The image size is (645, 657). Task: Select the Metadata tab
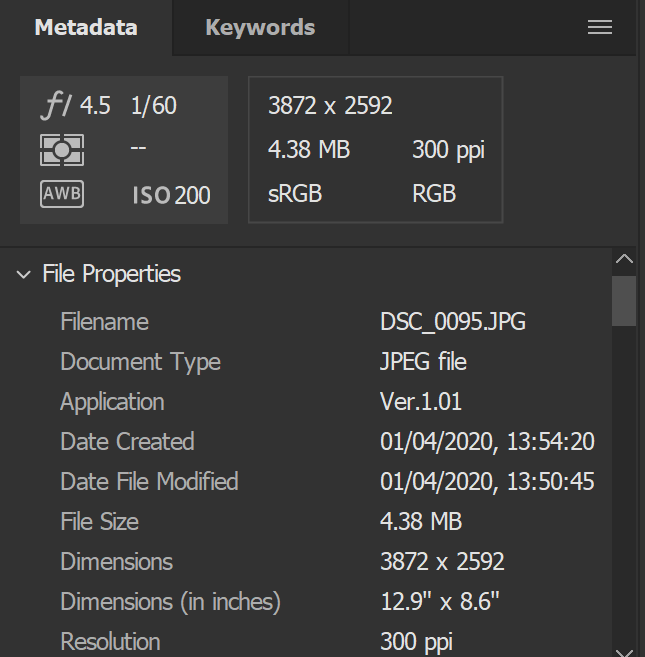pyautogui.click(x=86, y=28)
